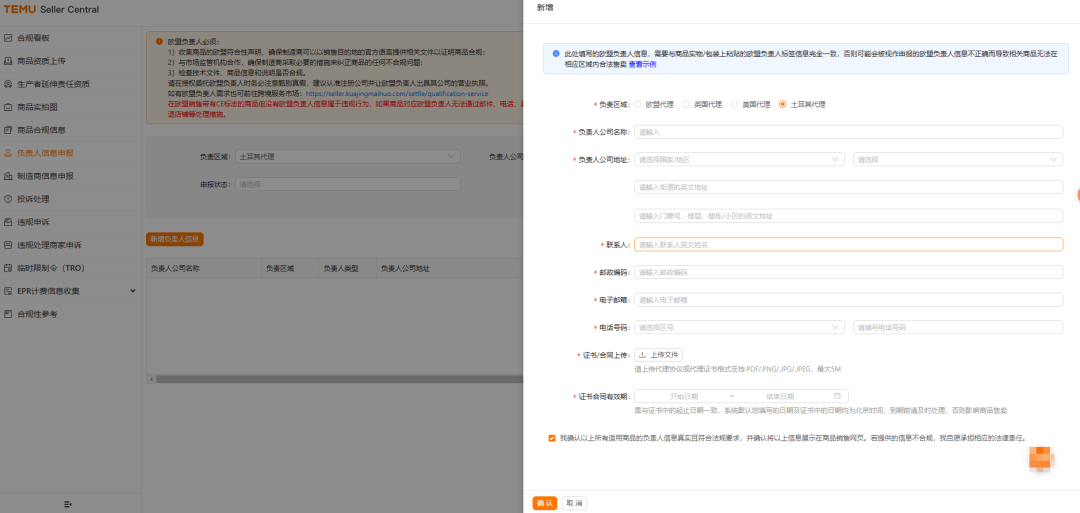Click the TEMU logo in the header

(x=18, y=10)
